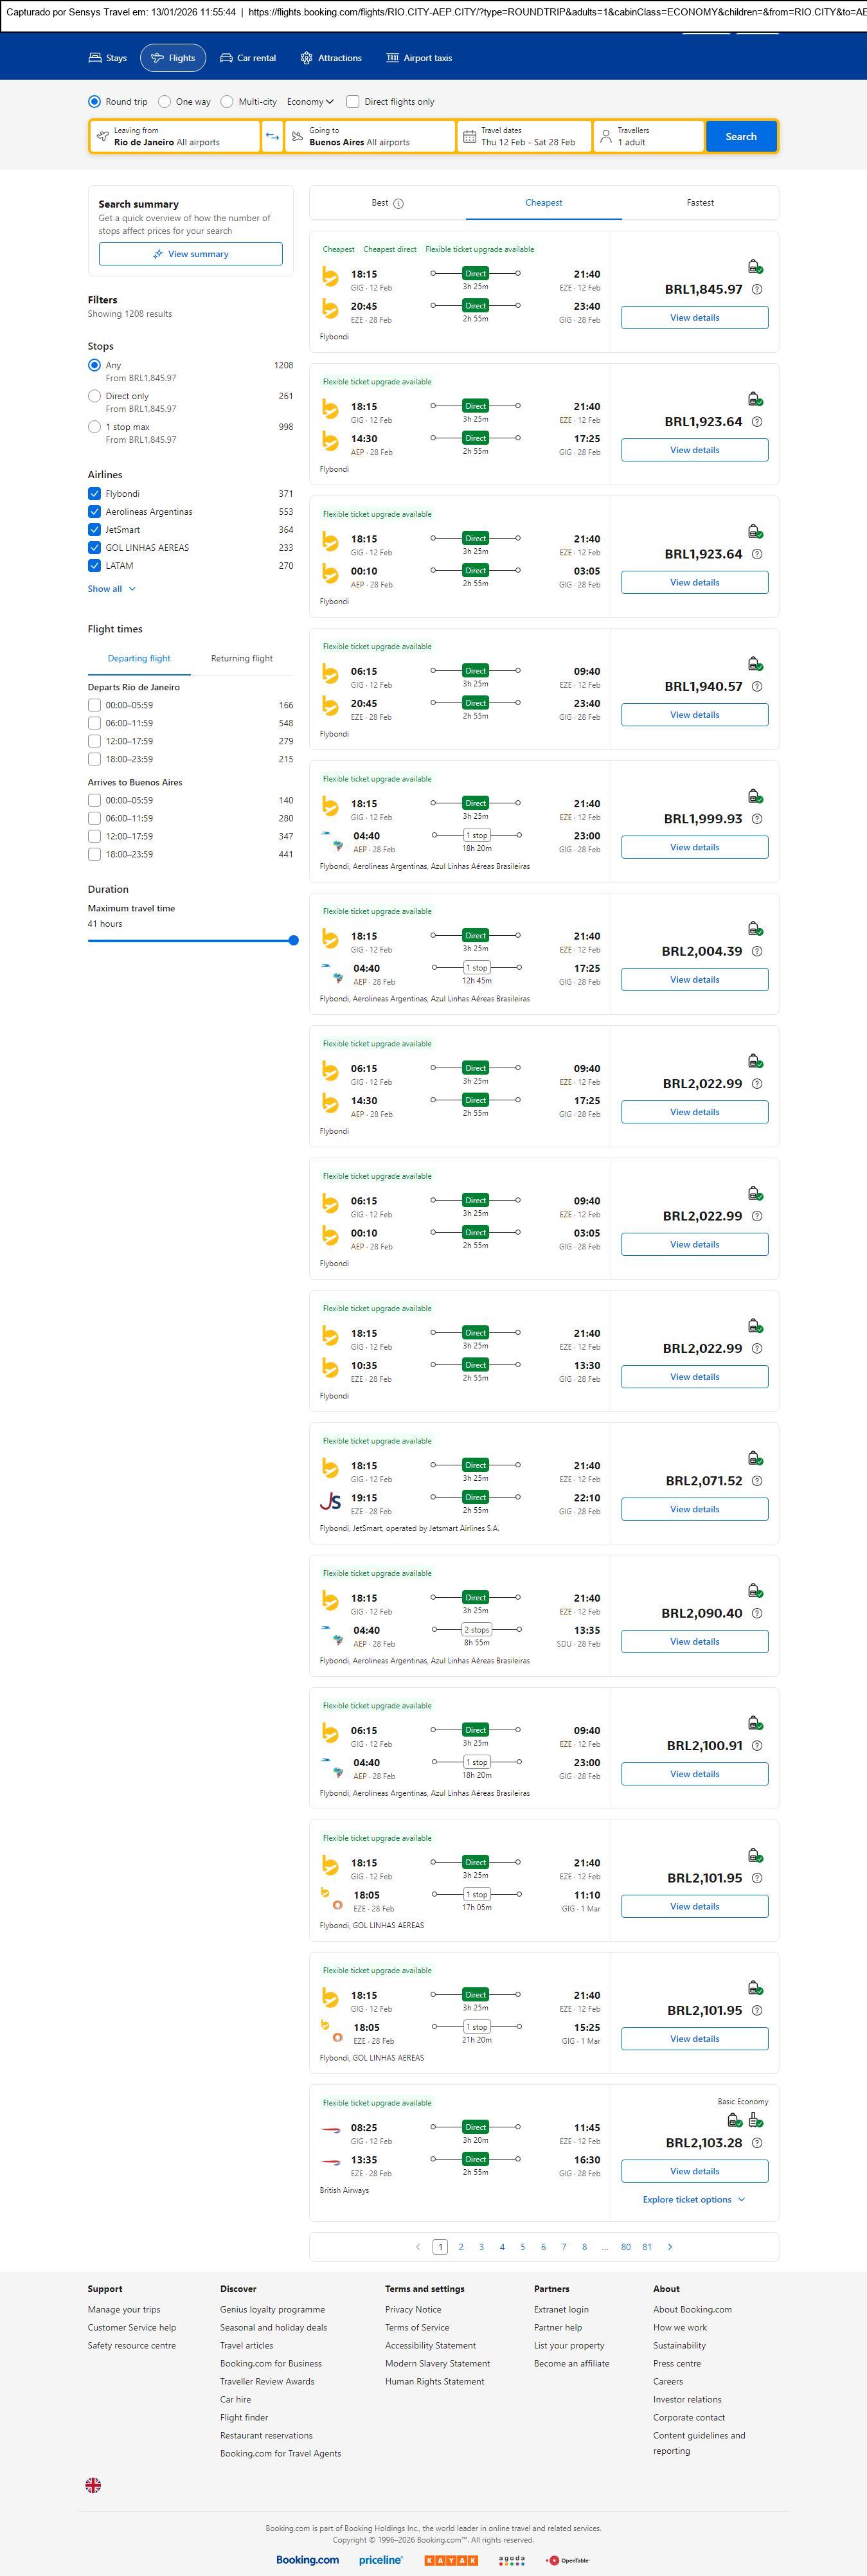Open the Car rental section icon
Viewport: 867px width, 2576px height.
click(x=227, y=58)
